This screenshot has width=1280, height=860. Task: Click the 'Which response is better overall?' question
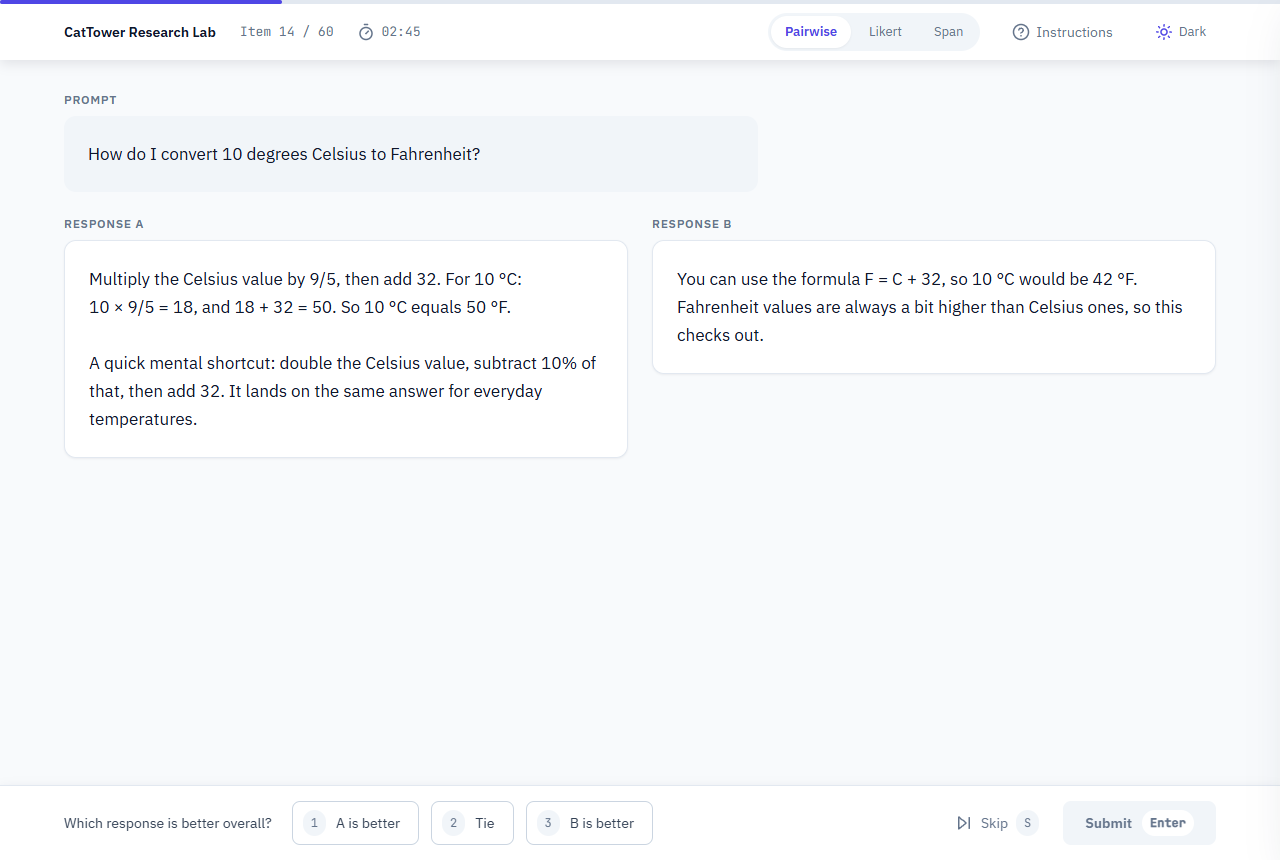(168, 823)
